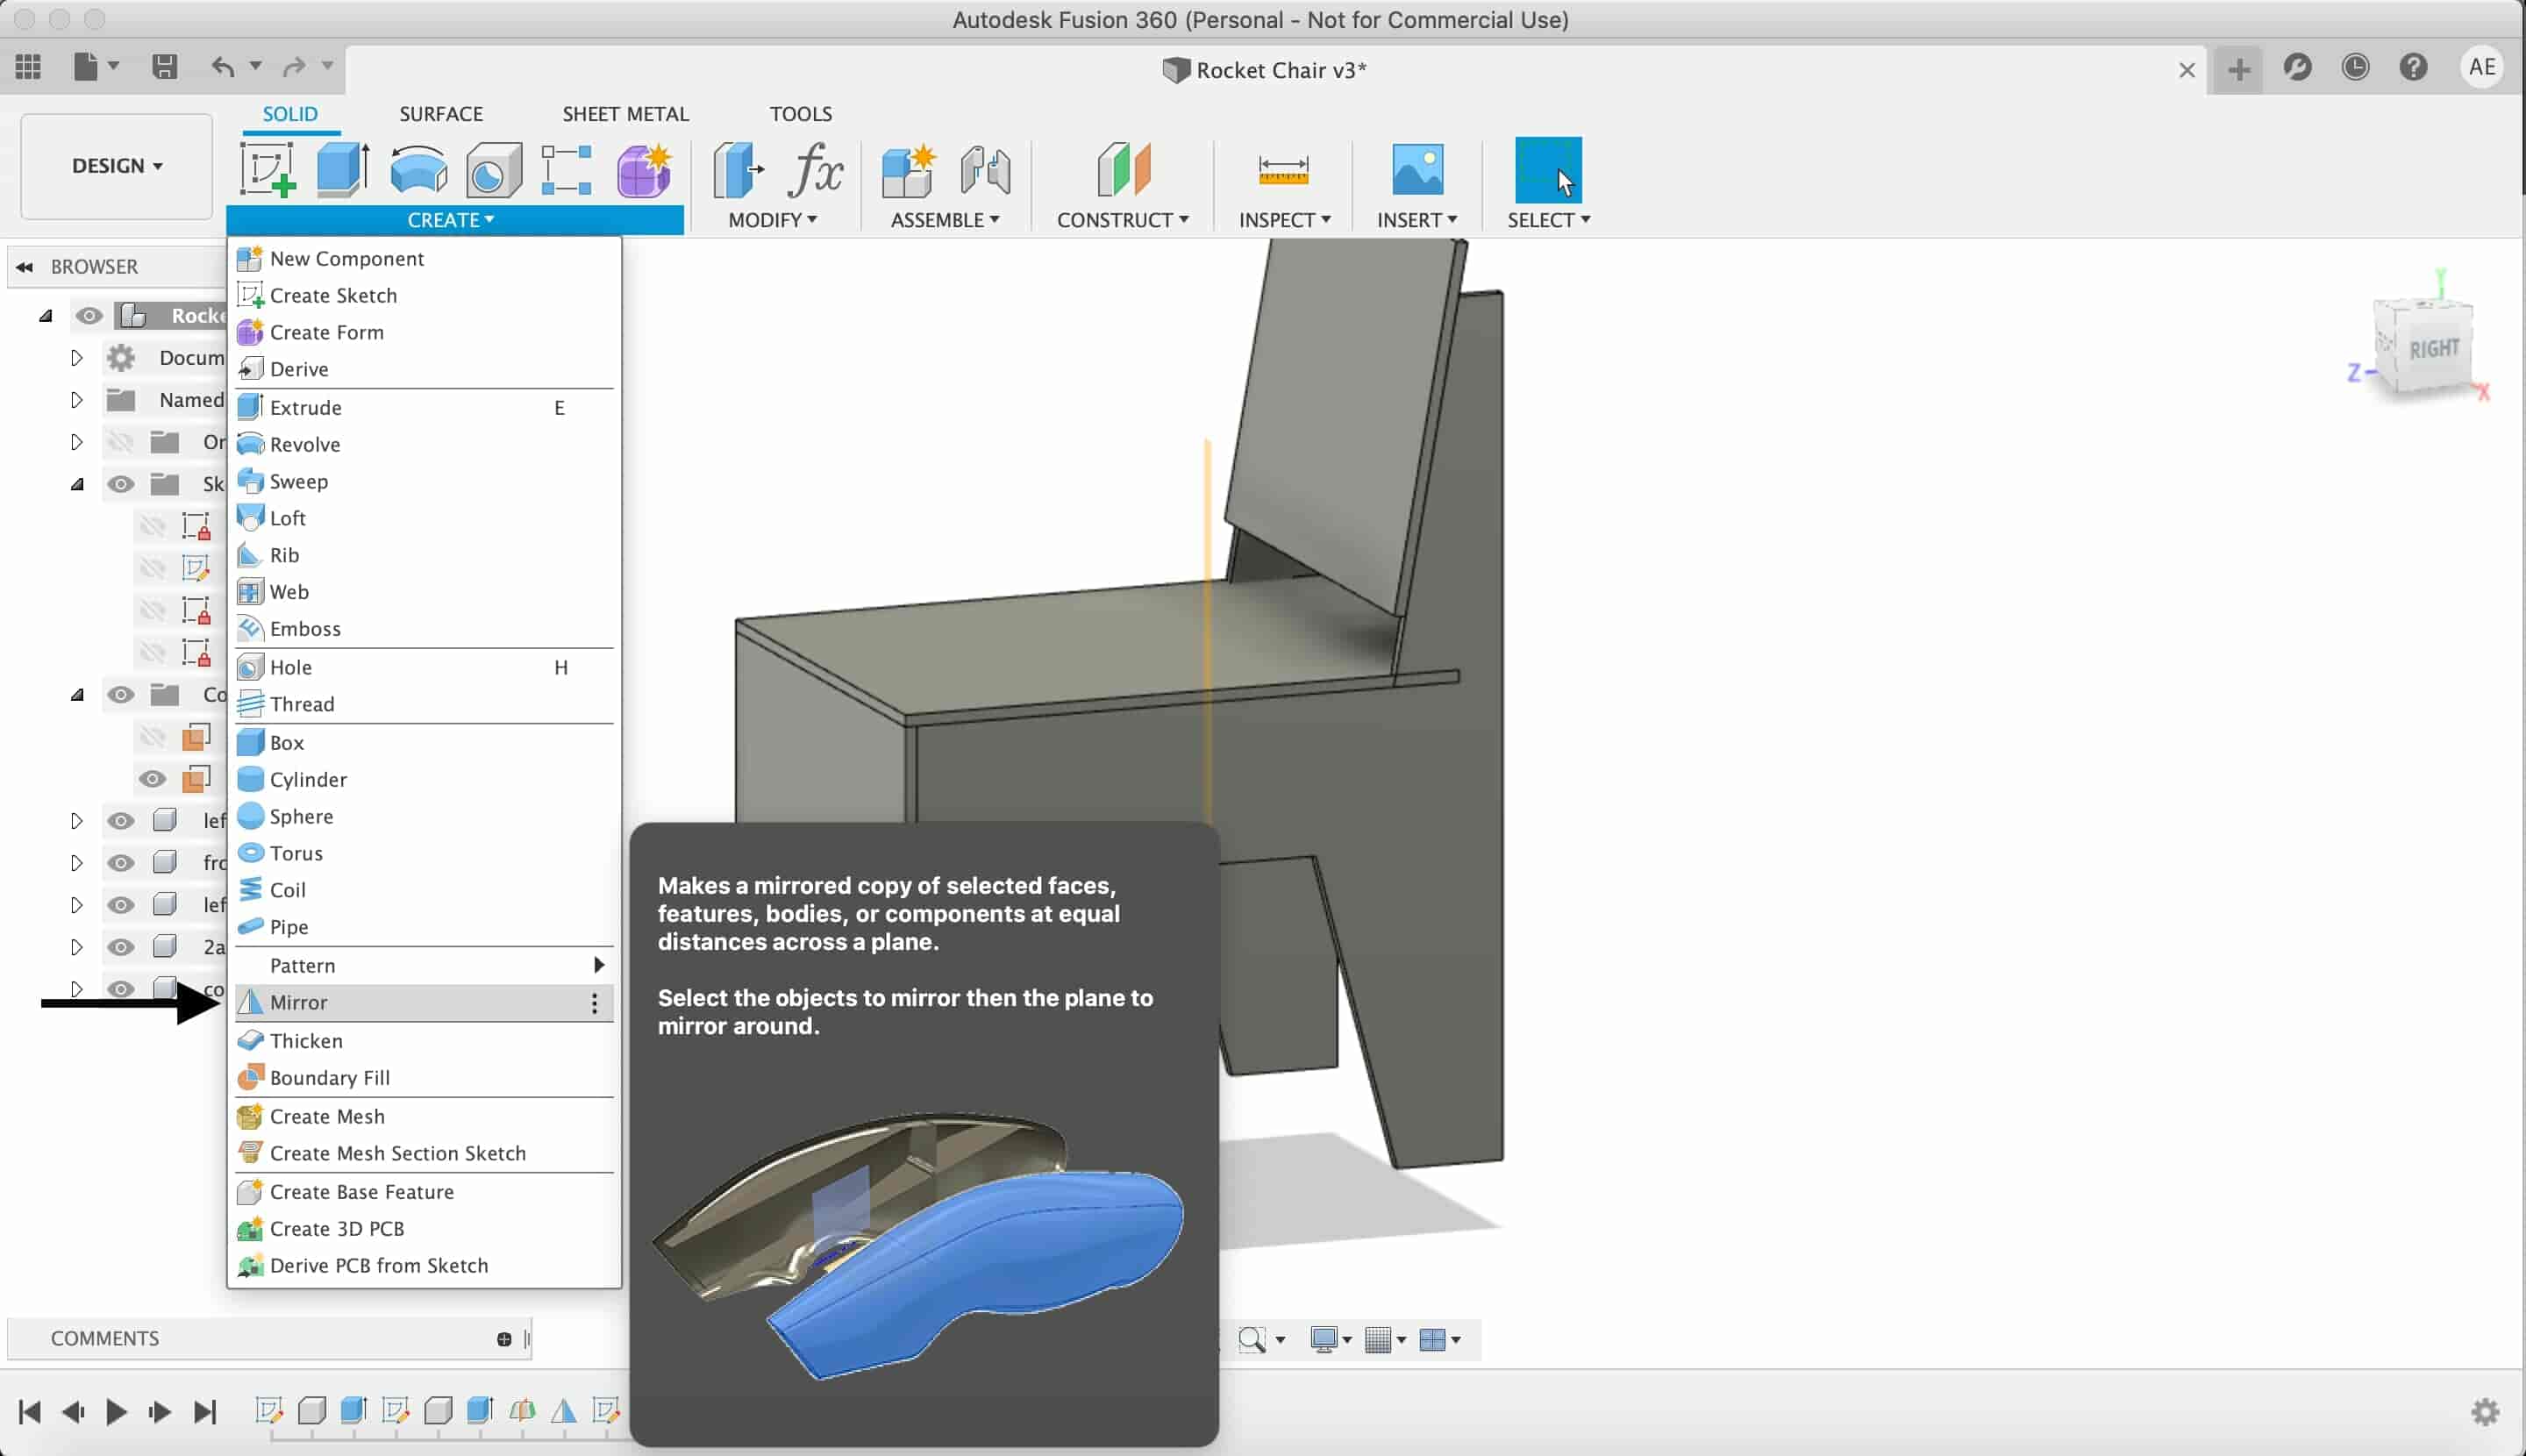Choose Boundary Fill from the Create menu
Image resolution: width=2526 pixels, height=1456 pixels.
pyautogui.click(x=424, y=1077)
